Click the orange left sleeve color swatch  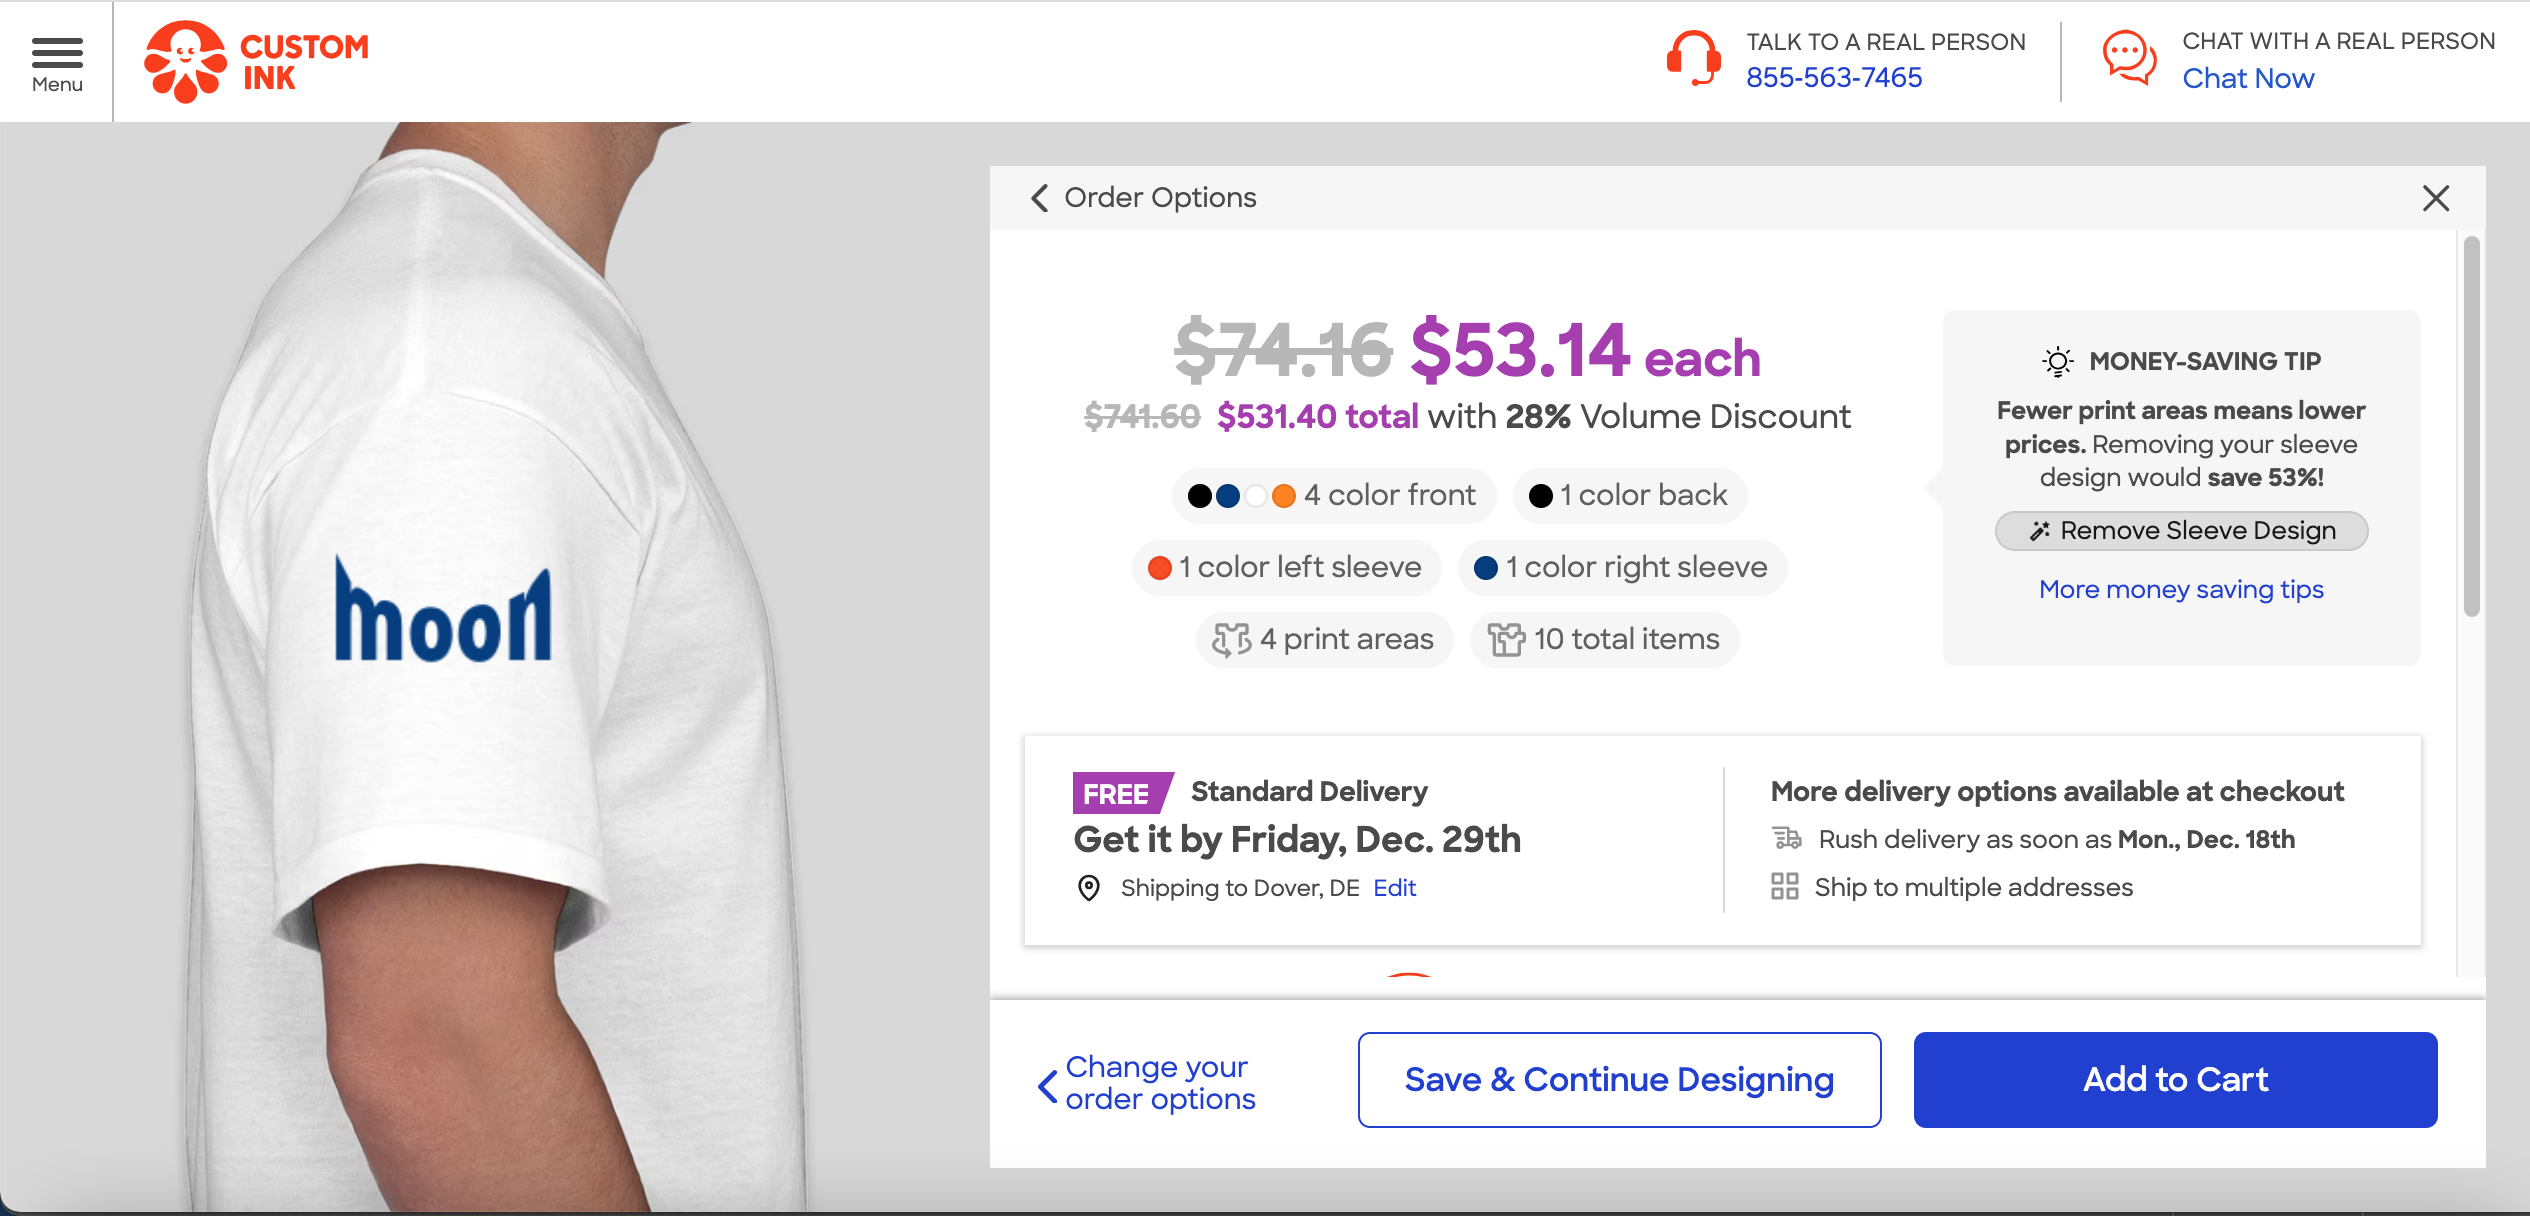(1160, 568)
